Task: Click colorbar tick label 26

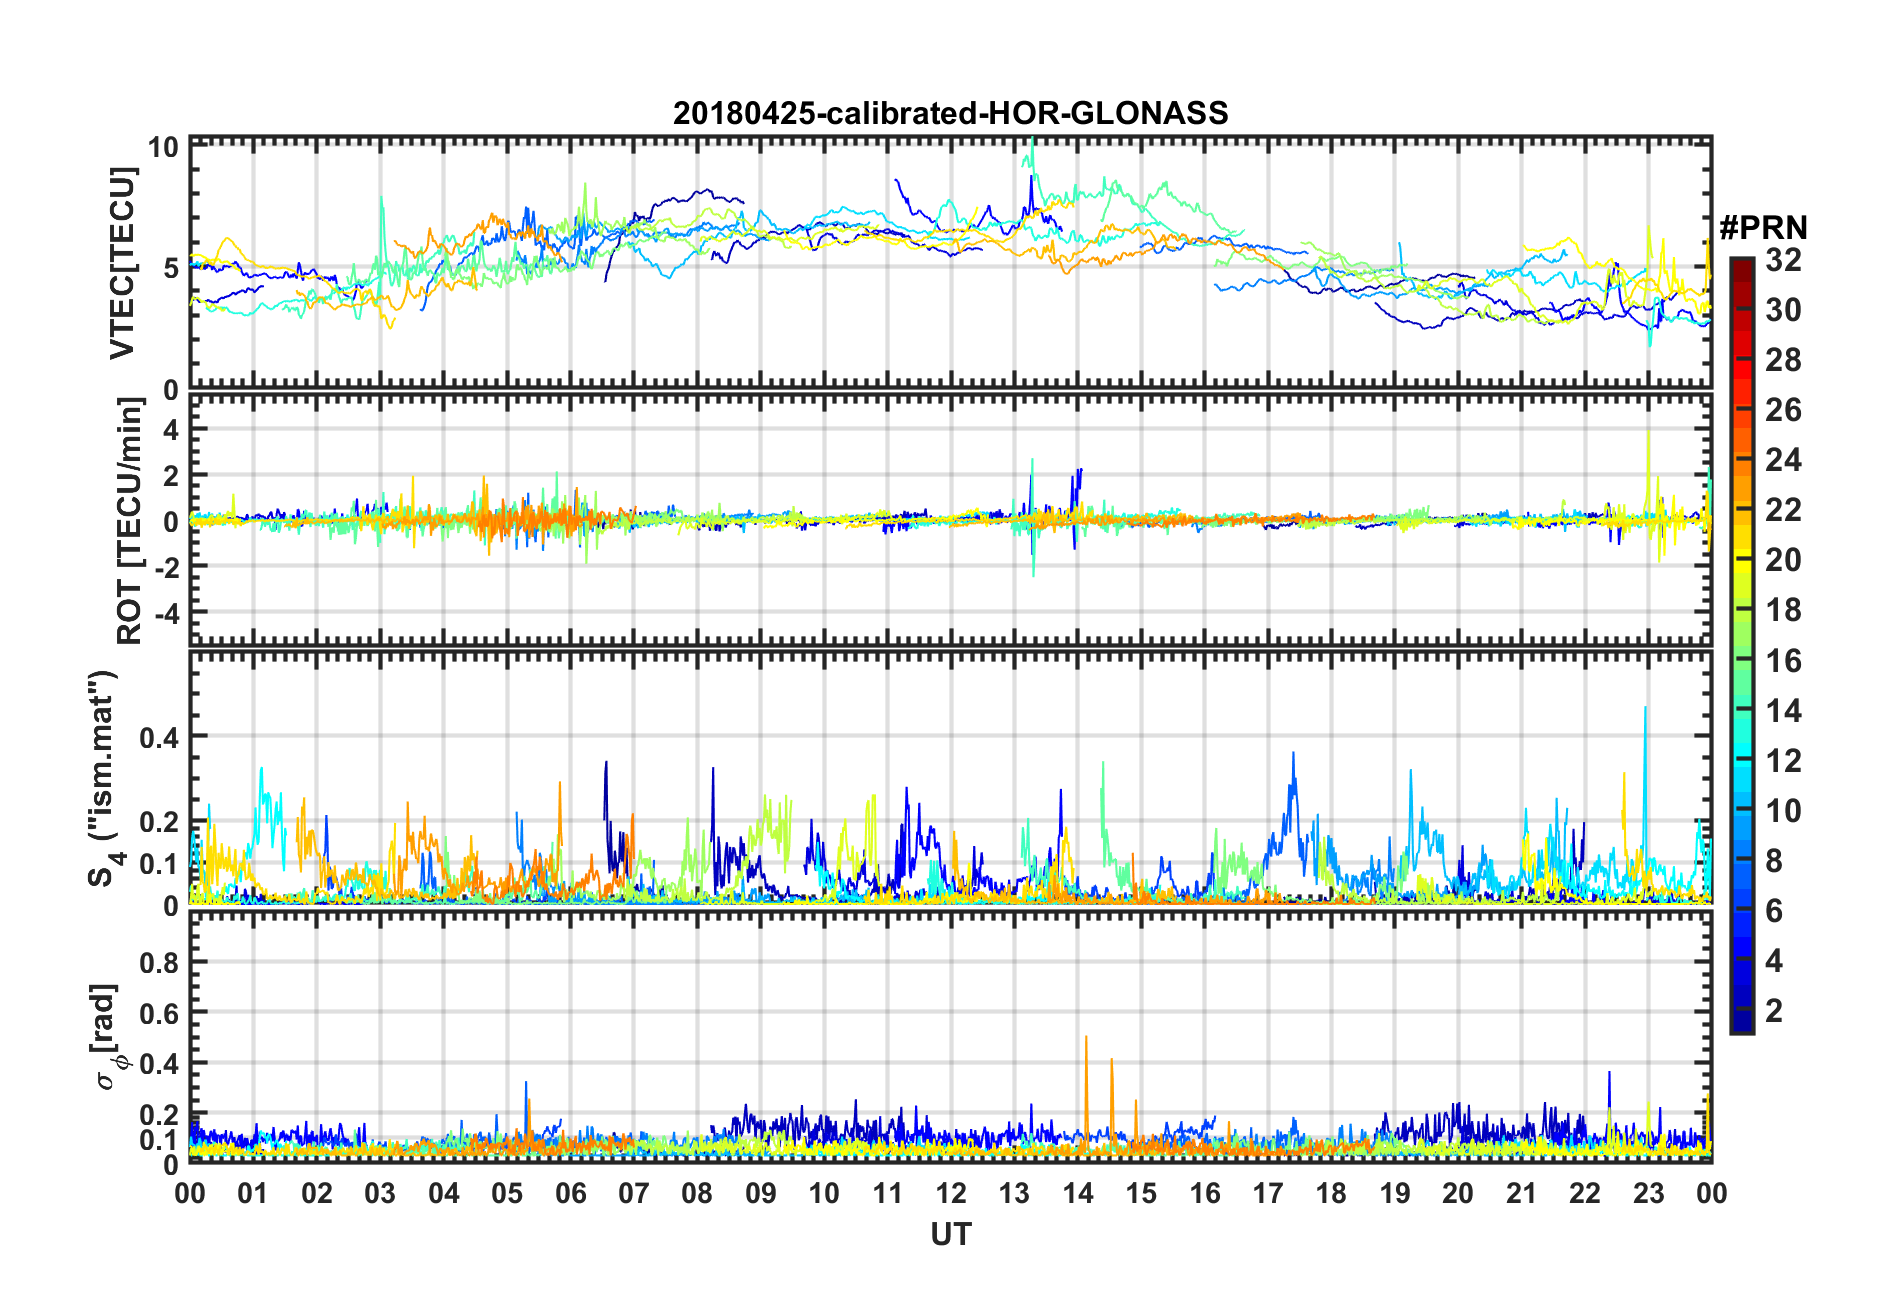Action: pos(1783,410)
